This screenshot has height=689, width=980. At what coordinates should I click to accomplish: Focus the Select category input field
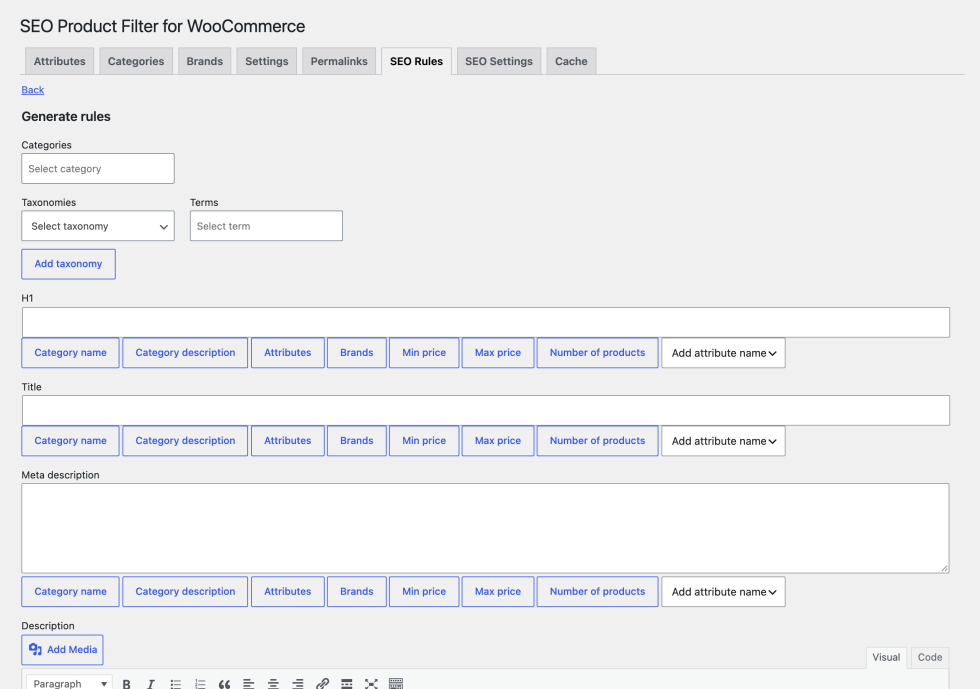[98, 169]
